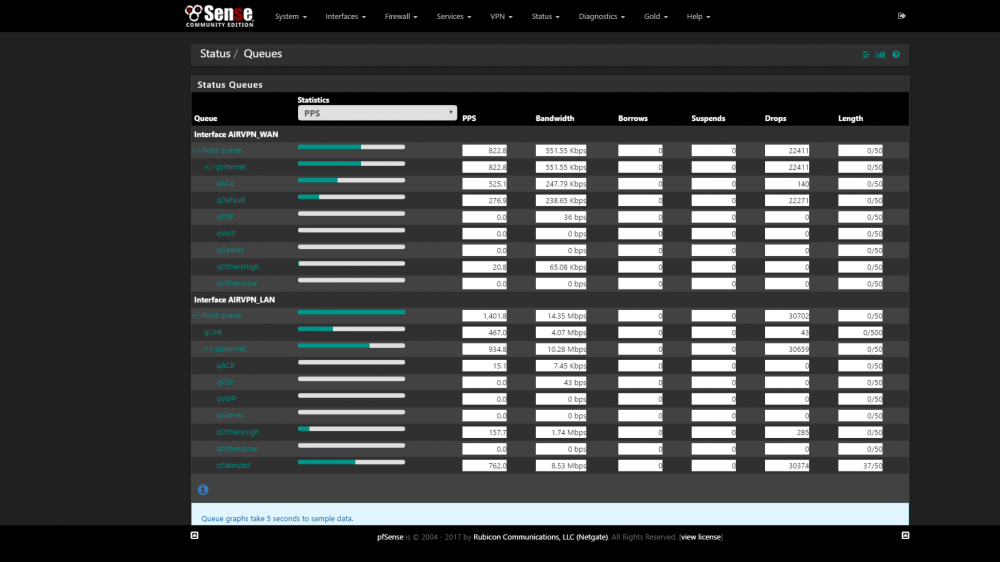This screenshot has height=562, width=1000.
Task: Click the help question mark icon
Action: (896, 54)
